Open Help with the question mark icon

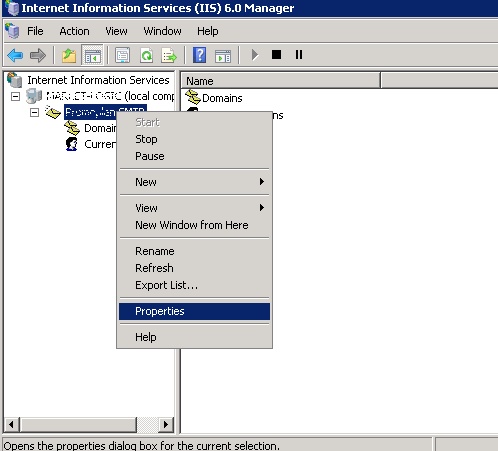pyautogui.click(x=200, y=55)
